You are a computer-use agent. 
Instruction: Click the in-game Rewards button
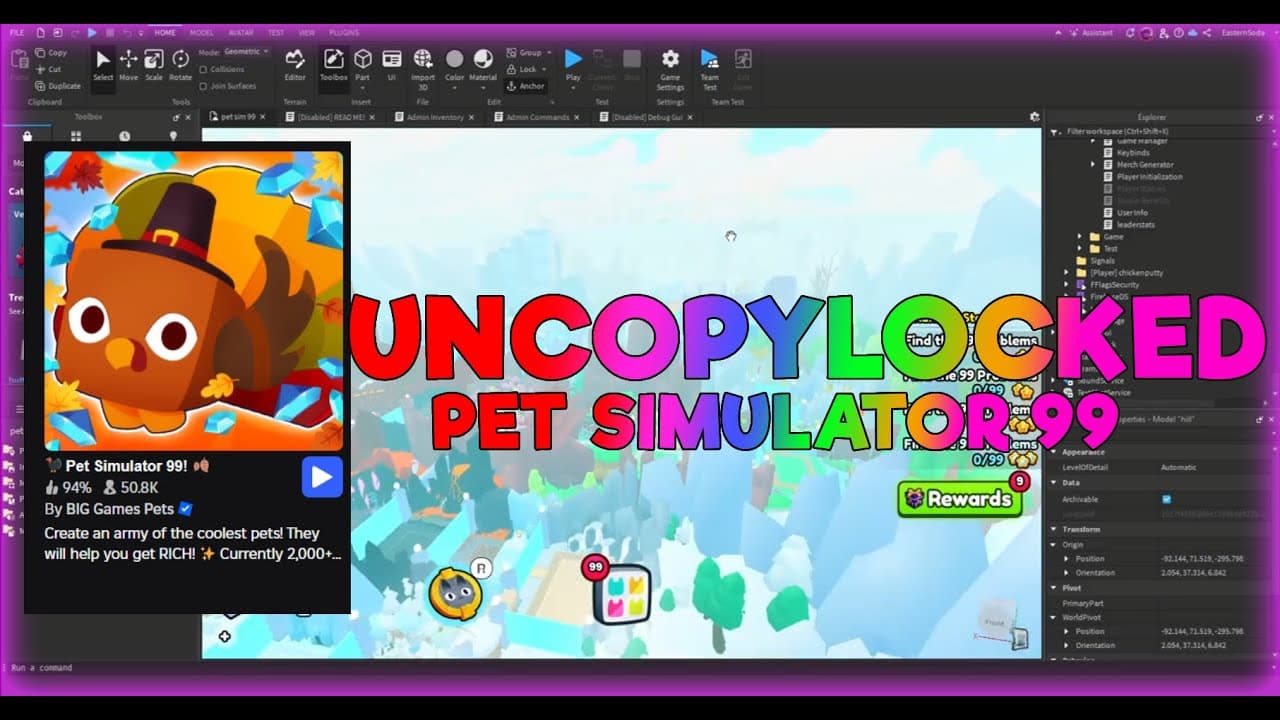click(960, 498)
